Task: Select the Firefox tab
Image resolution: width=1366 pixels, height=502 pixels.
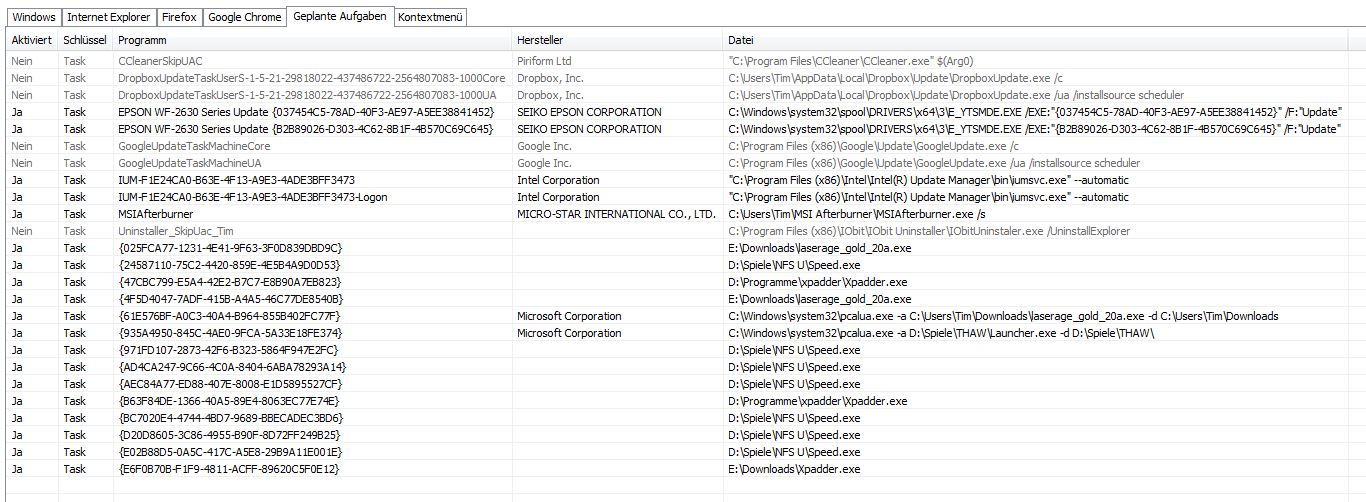Action: click(x=179, y=18)
